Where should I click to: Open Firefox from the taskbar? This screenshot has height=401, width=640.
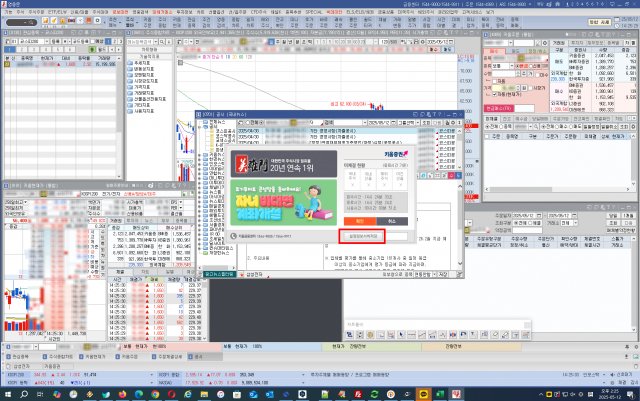tap(122, 394)
